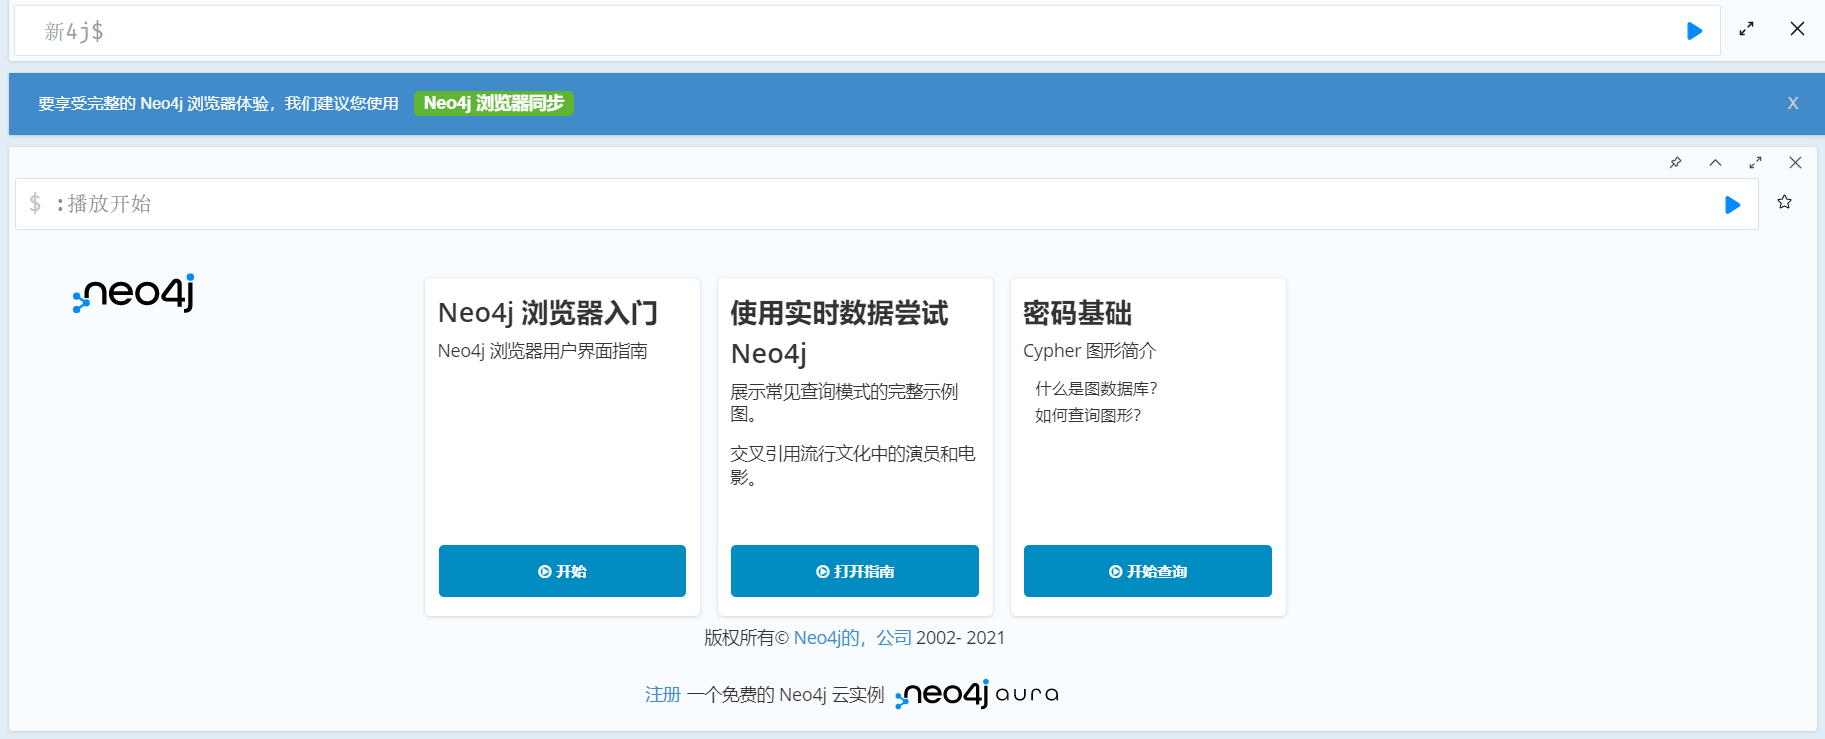This screenshot has width=1825, height=739.
Task: Click the 开始查询 button
Action: pyautogui.click(x=1148, y=571)
